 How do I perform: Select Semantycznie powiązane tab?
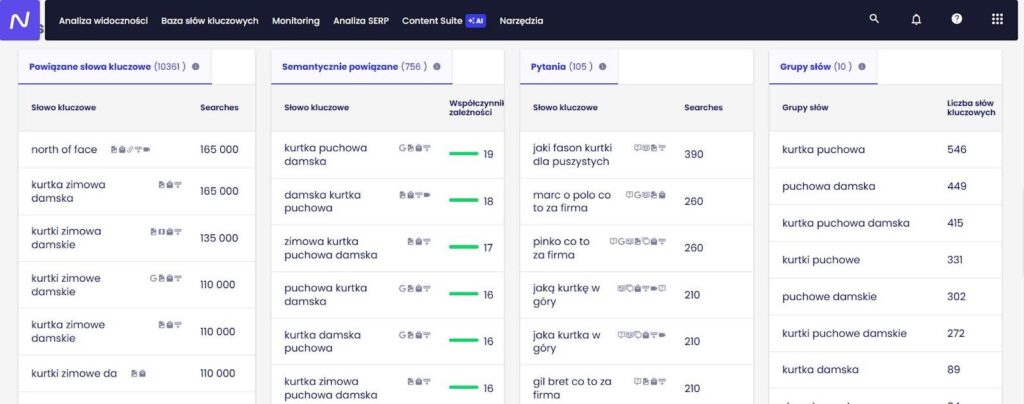(362, 67)
